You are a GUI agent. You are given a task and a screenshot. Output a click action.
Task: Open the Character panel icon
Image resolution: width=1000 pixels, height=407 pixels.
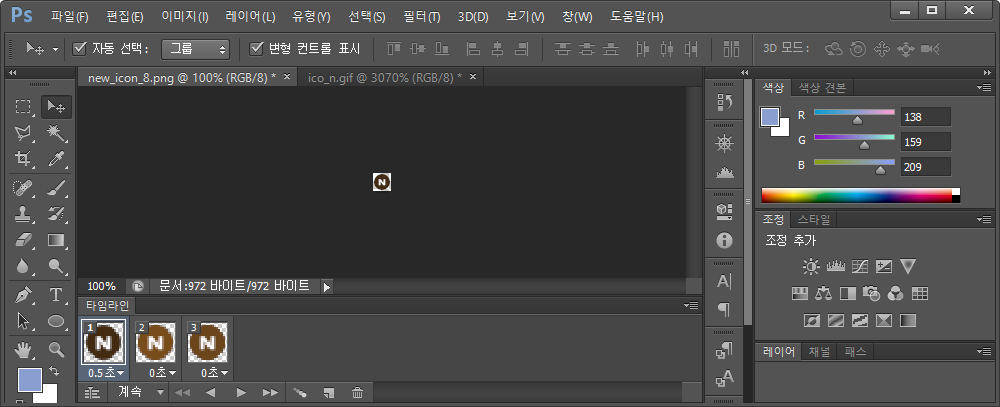point(724,281)
